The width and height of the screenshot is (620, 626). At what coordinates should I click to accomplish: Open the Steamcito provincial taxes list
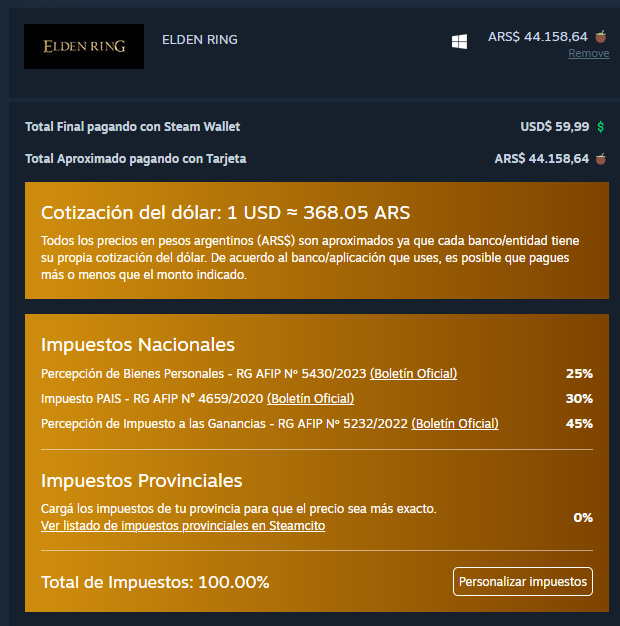[183, 526]
